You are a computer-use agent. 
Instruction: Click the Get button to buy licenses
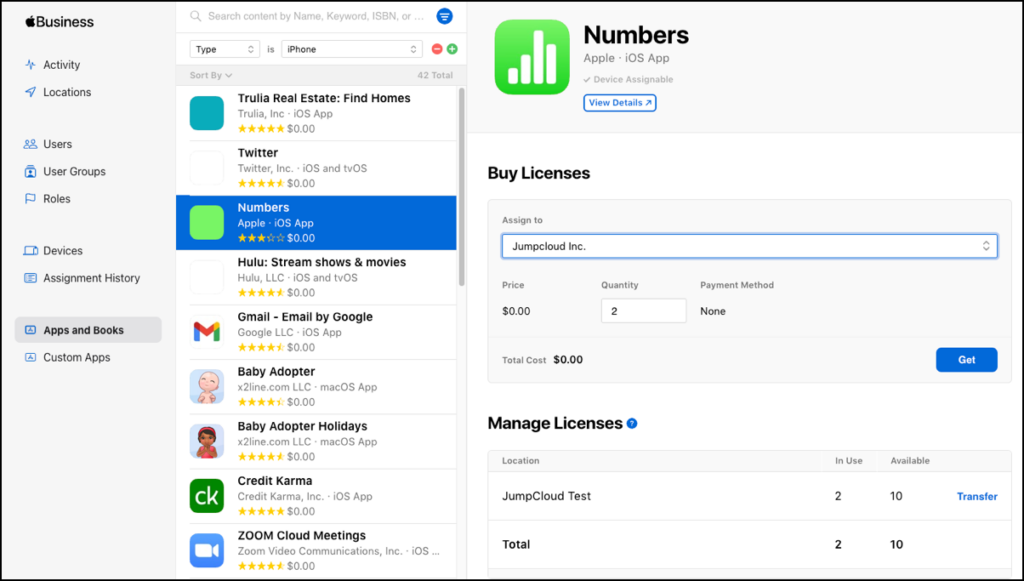pyautogui.click(x=966, y=359)
